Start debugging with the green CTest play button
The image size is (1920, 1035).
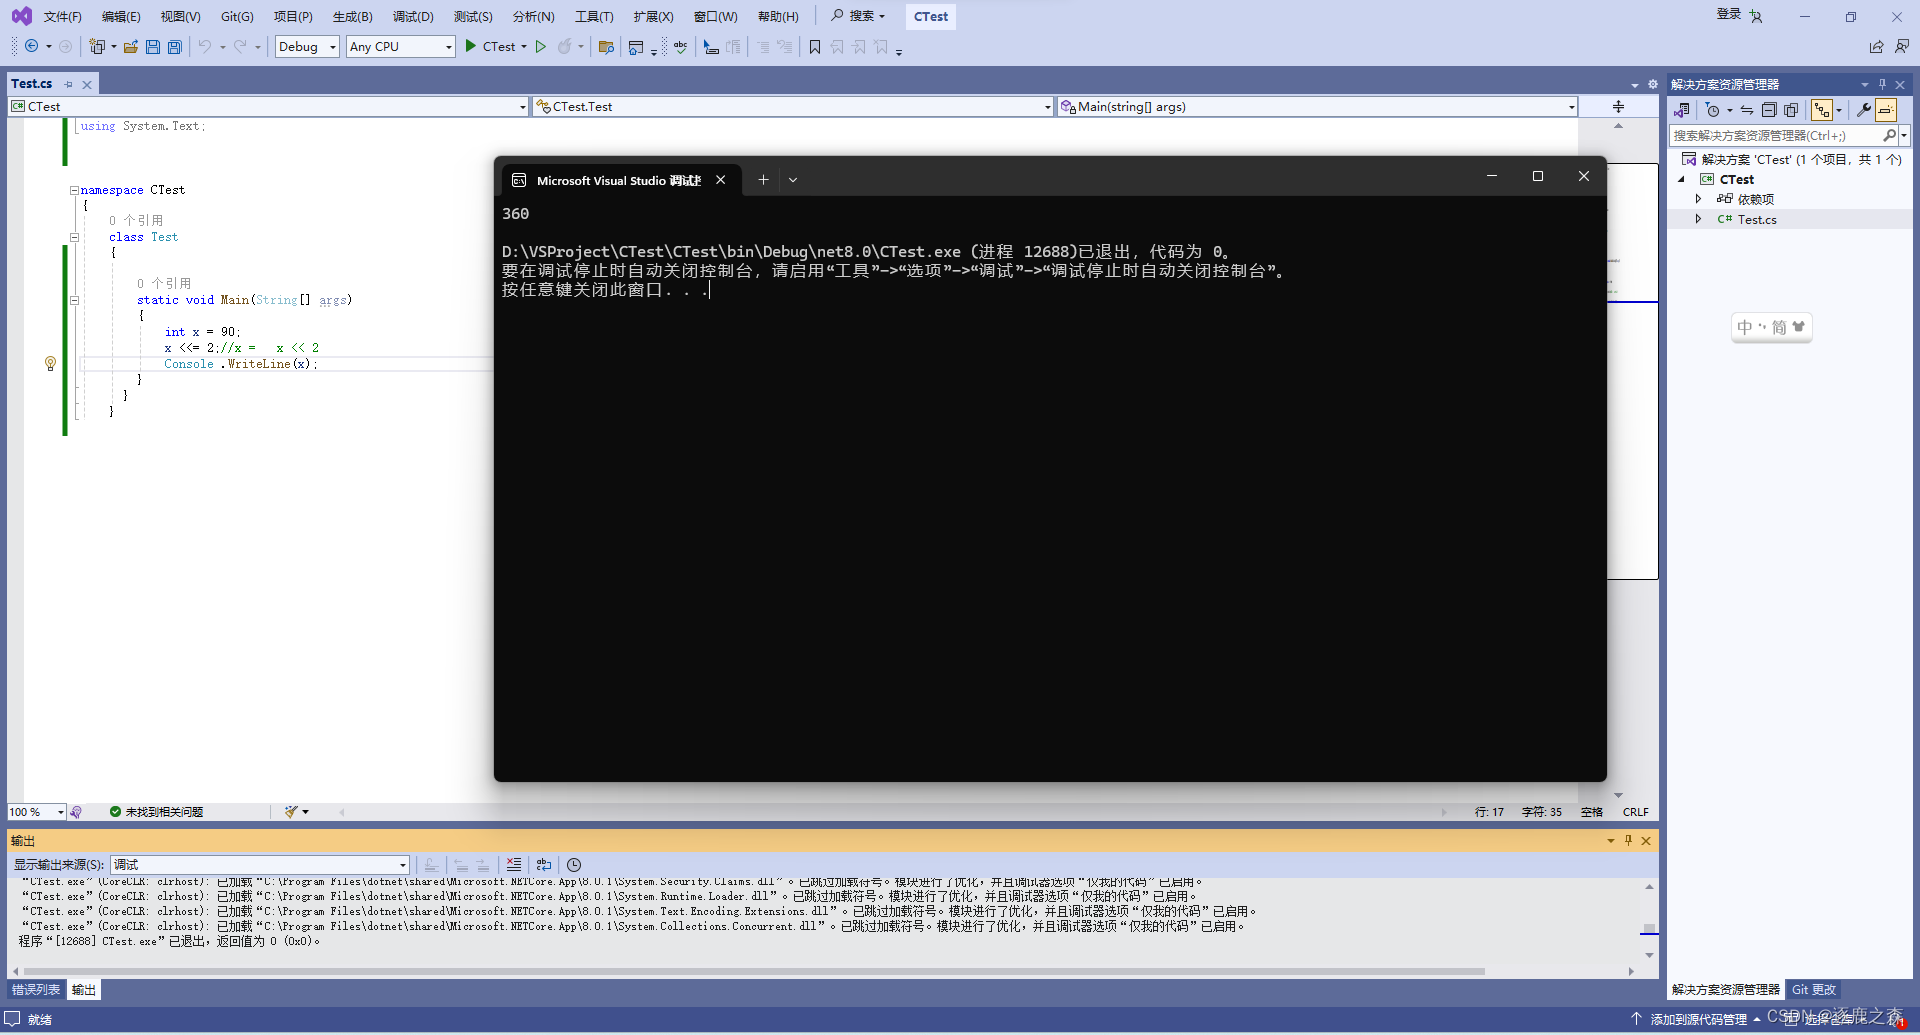[496, 46]
